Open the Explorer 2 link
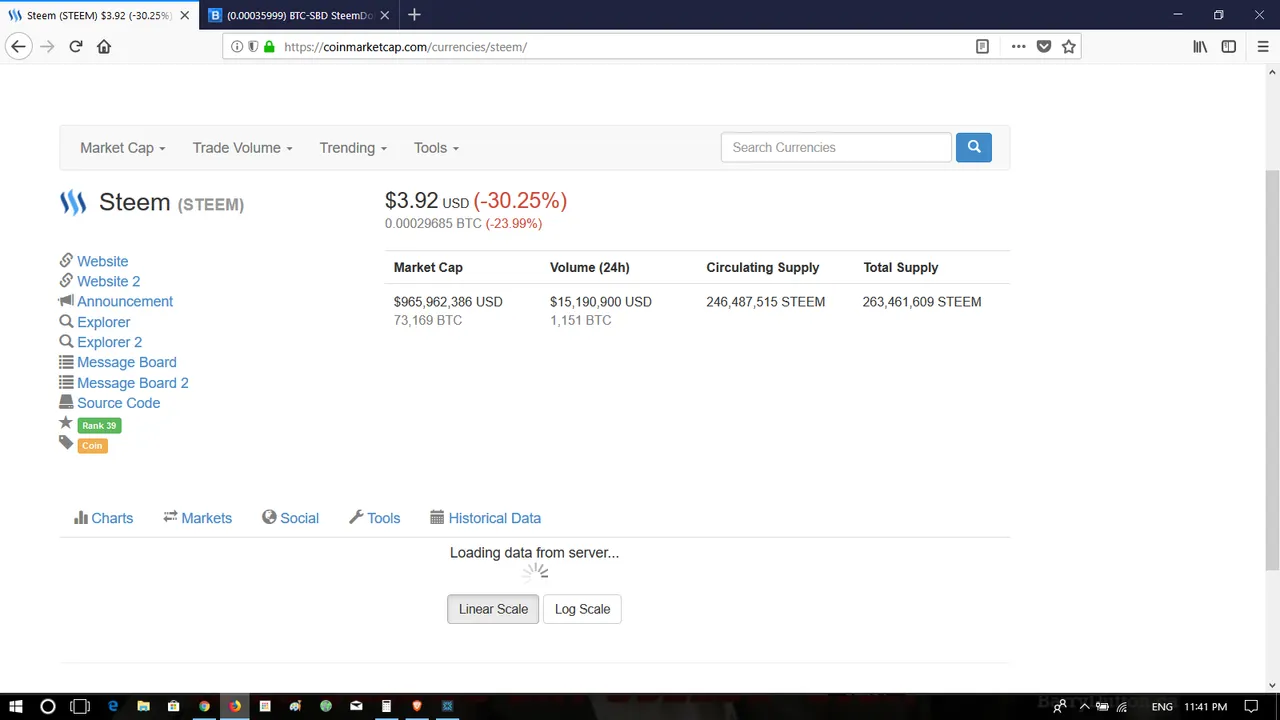The image size is (1280, 720). click(x=109, y=342)
